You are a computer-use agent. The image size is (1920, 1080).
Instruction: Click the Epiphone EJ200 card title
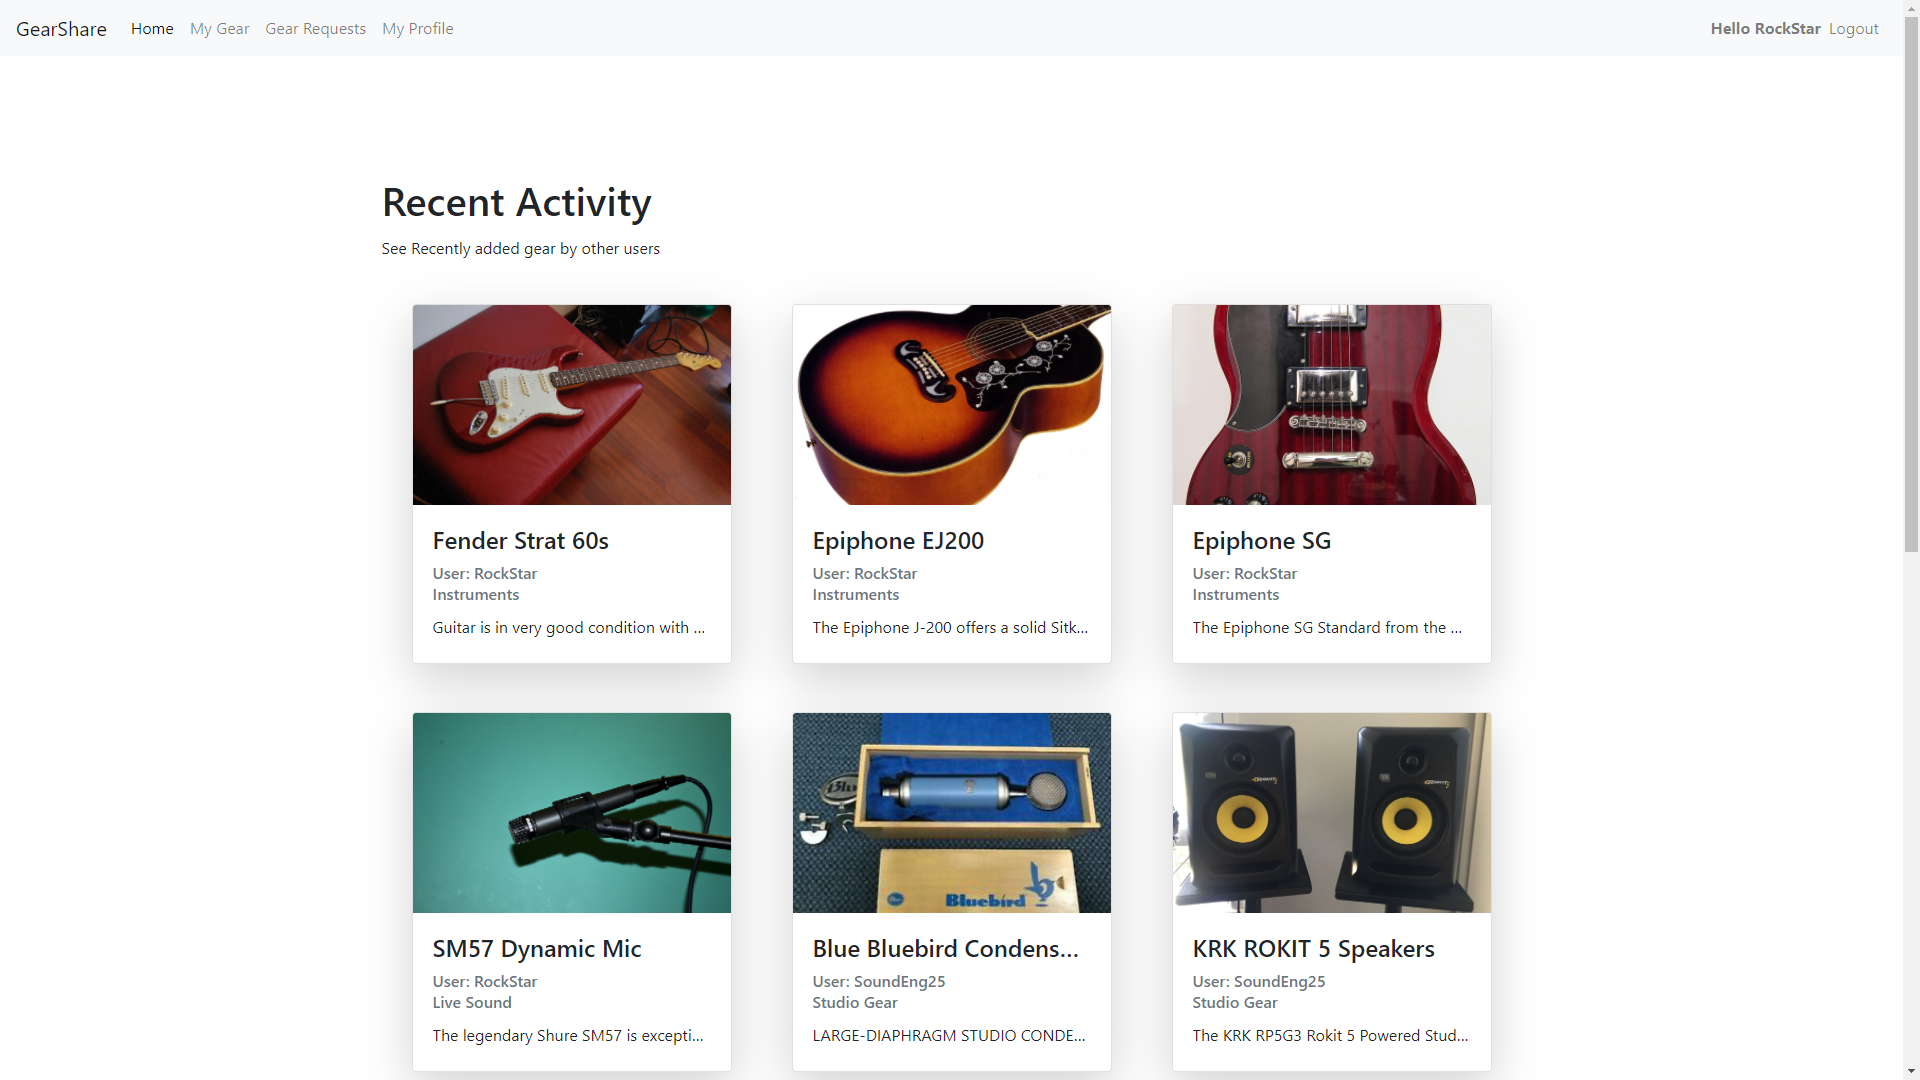coord(898,541)
